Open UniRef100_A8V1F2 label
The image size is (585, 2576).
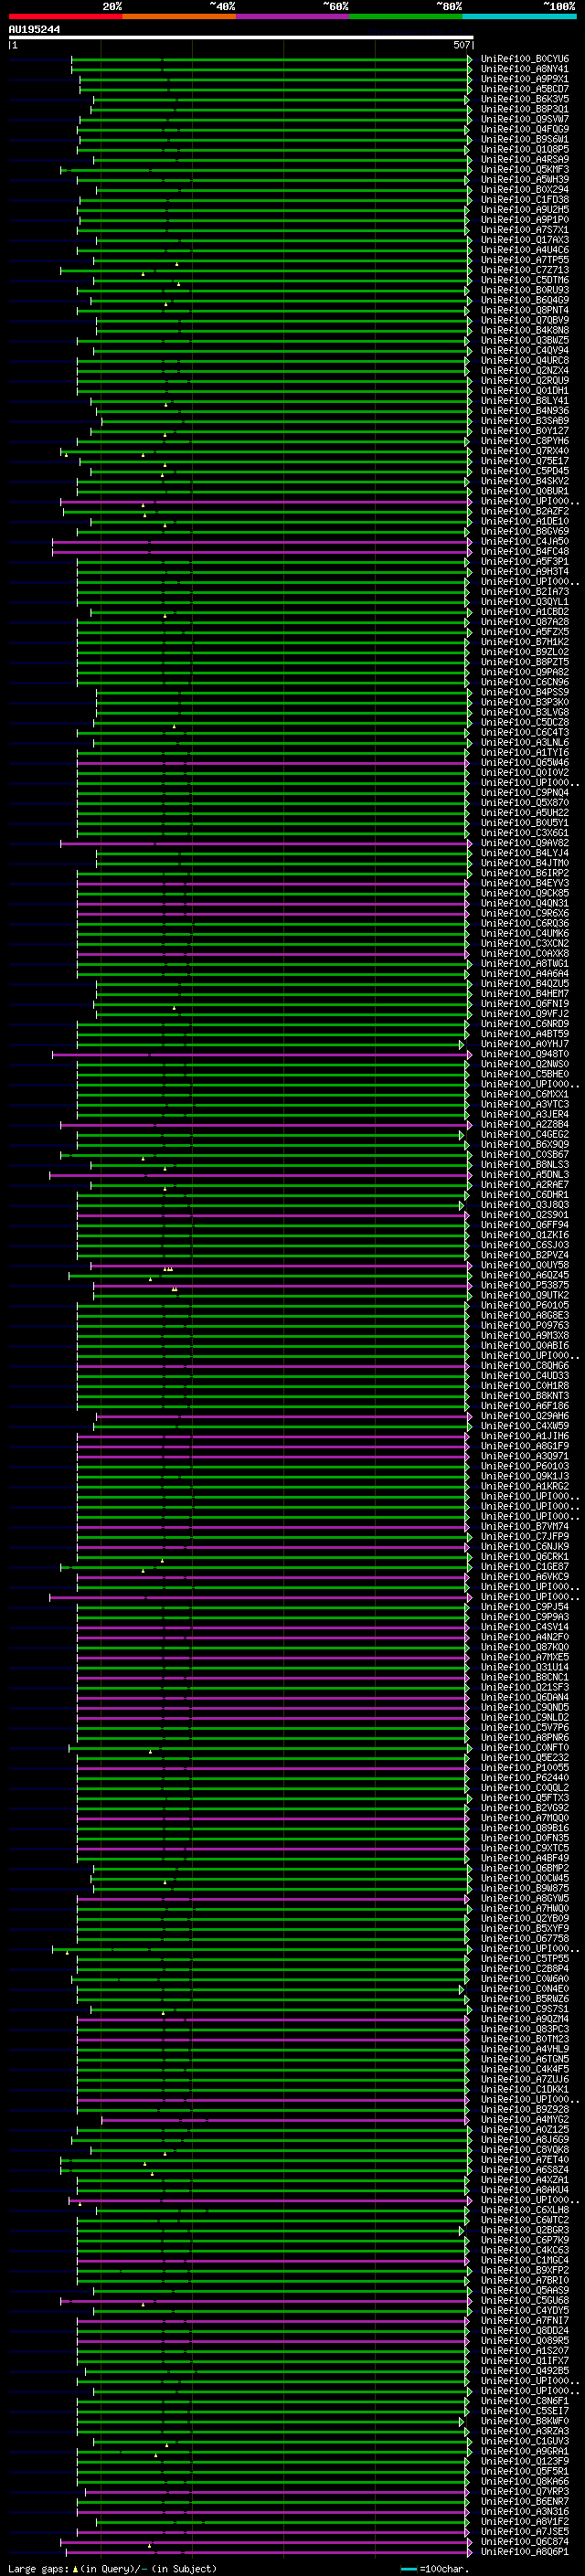[524, 2521]
